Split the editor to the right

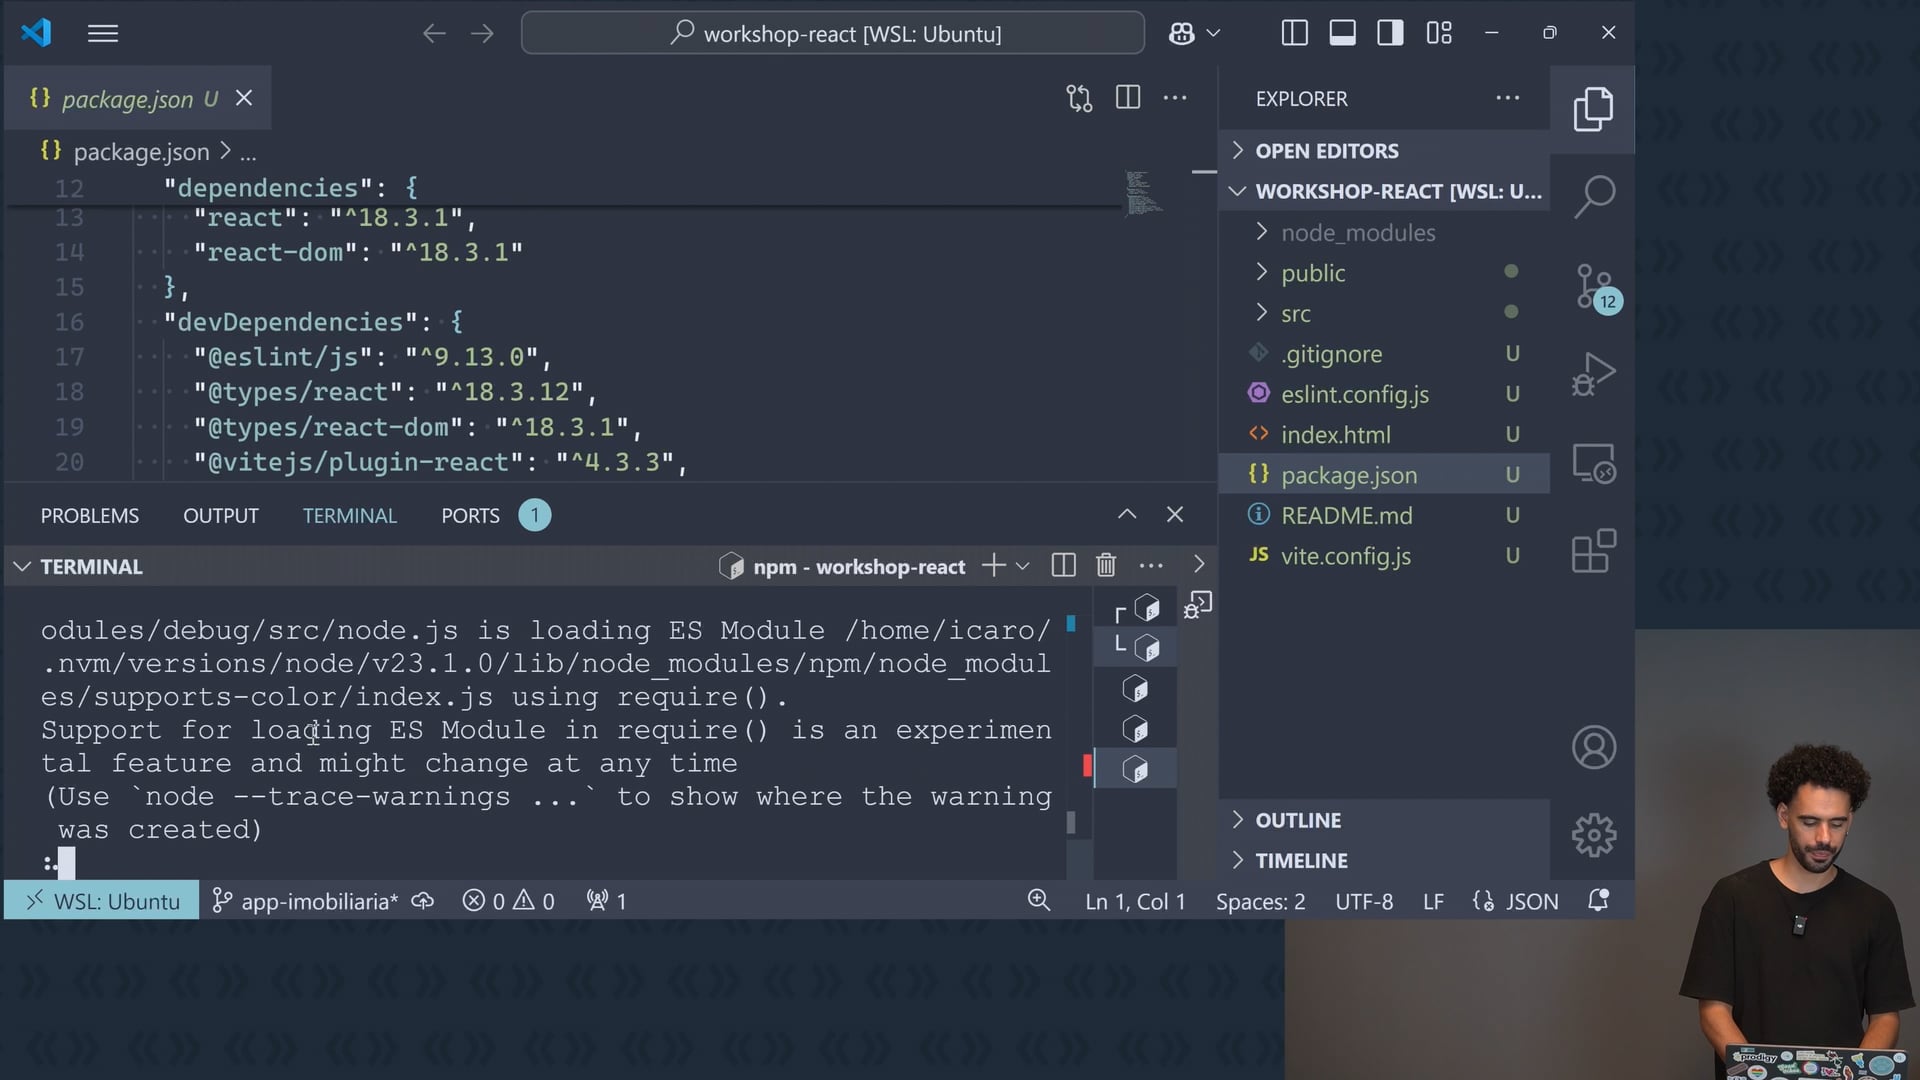tap(1127, 98)
